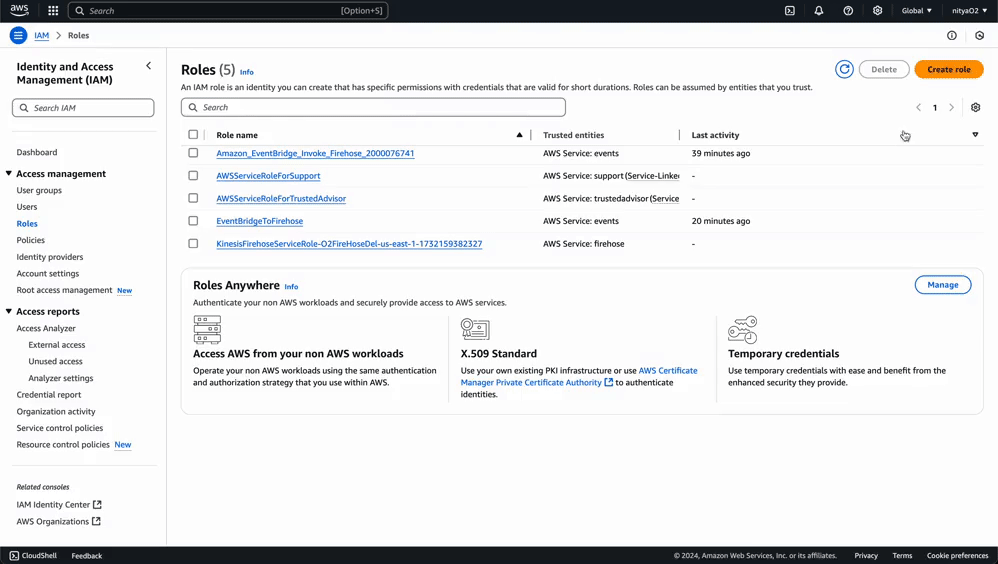Open the EventBridgeToFirehose role link
Viewport: 998px width, 564px height.
pyautogui.click(x=260, y=221)
